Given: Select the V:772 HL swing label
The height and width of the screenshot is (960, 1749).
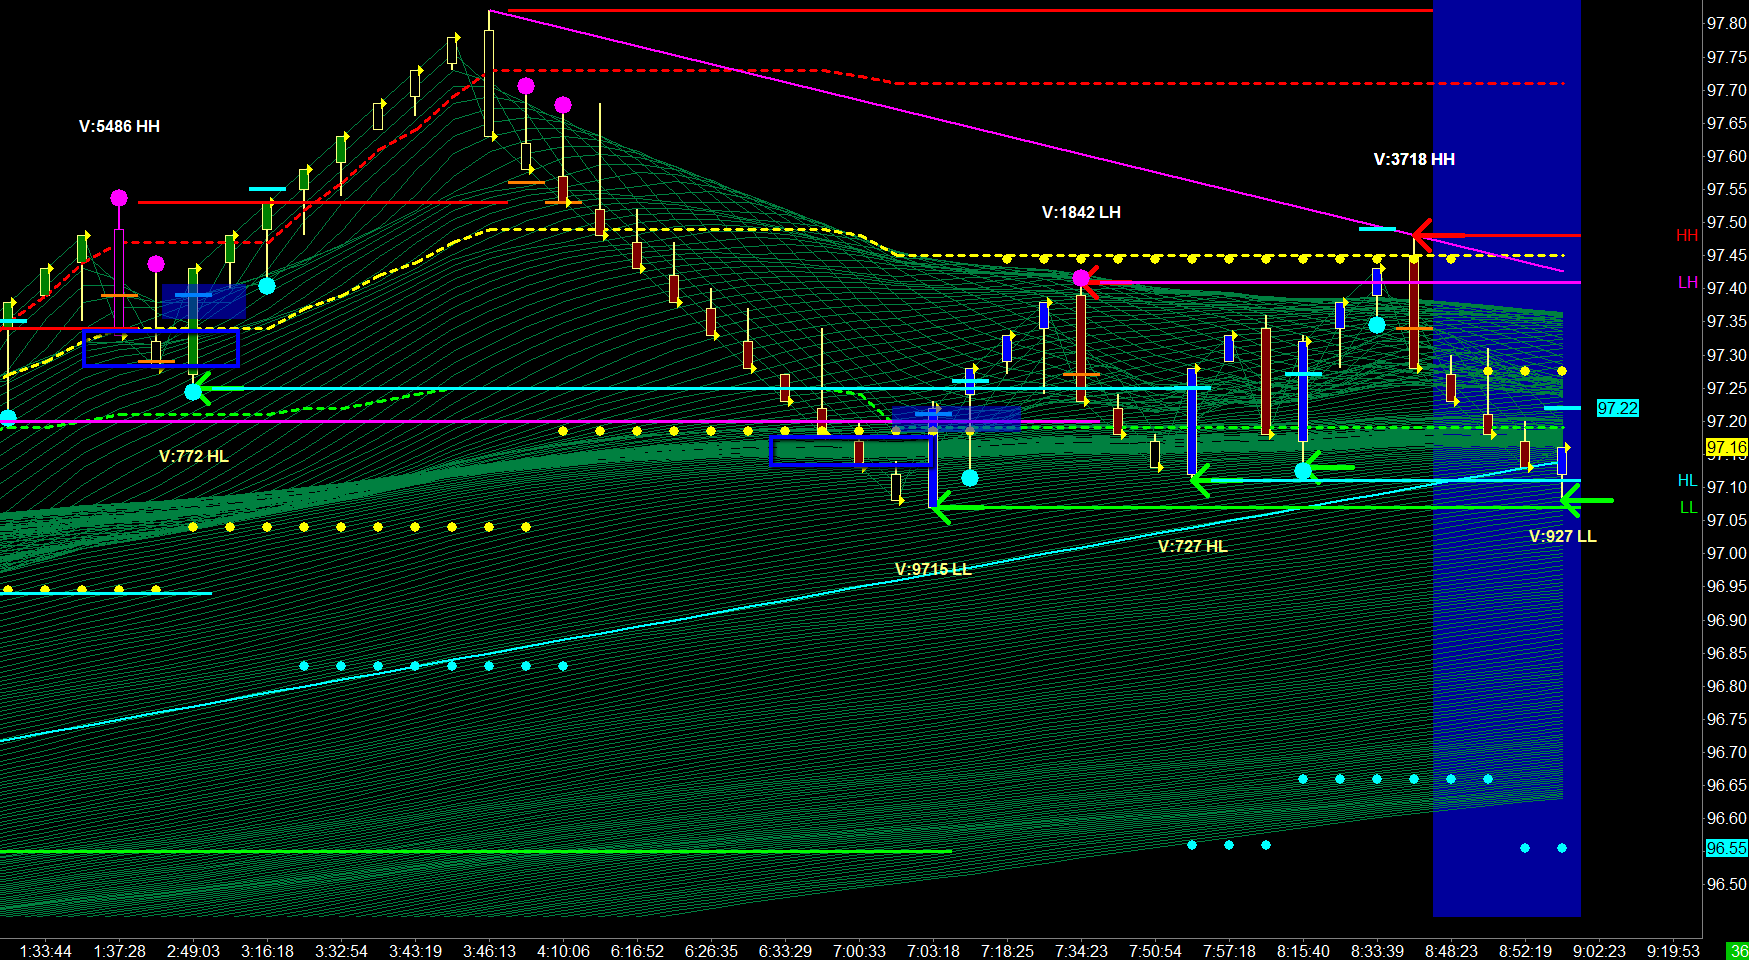Looking at the screenshot, I should [194, 457].
